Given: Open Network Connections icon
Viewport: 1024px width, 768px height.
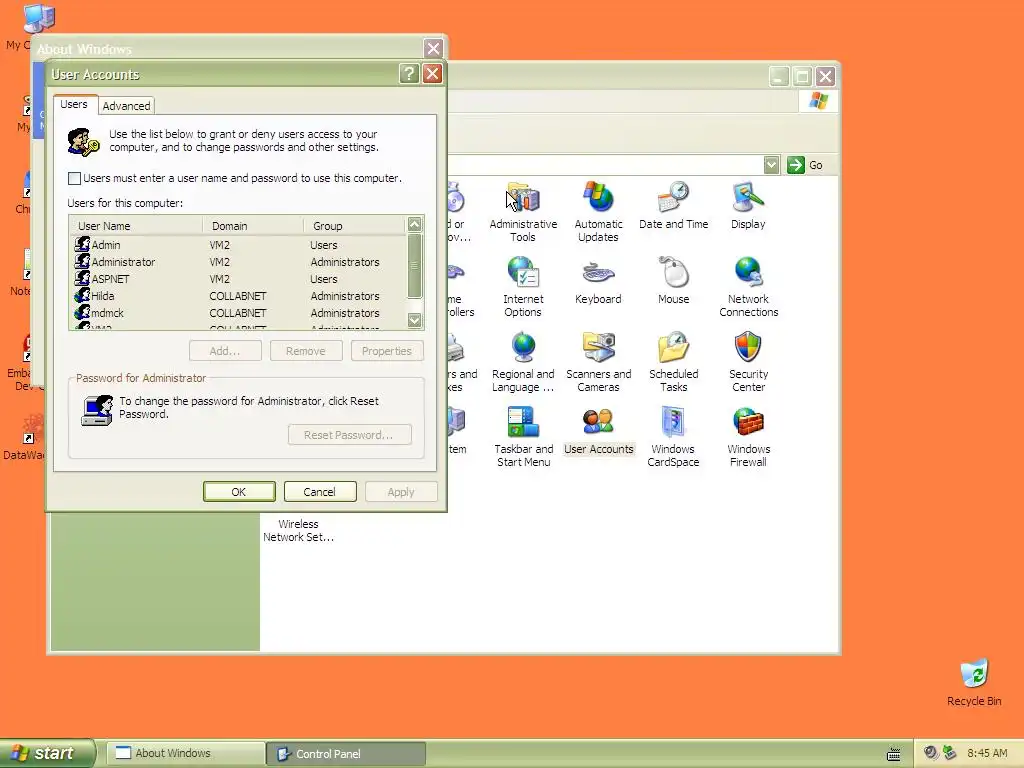Looking at the screenshot, I should point(748,286).
